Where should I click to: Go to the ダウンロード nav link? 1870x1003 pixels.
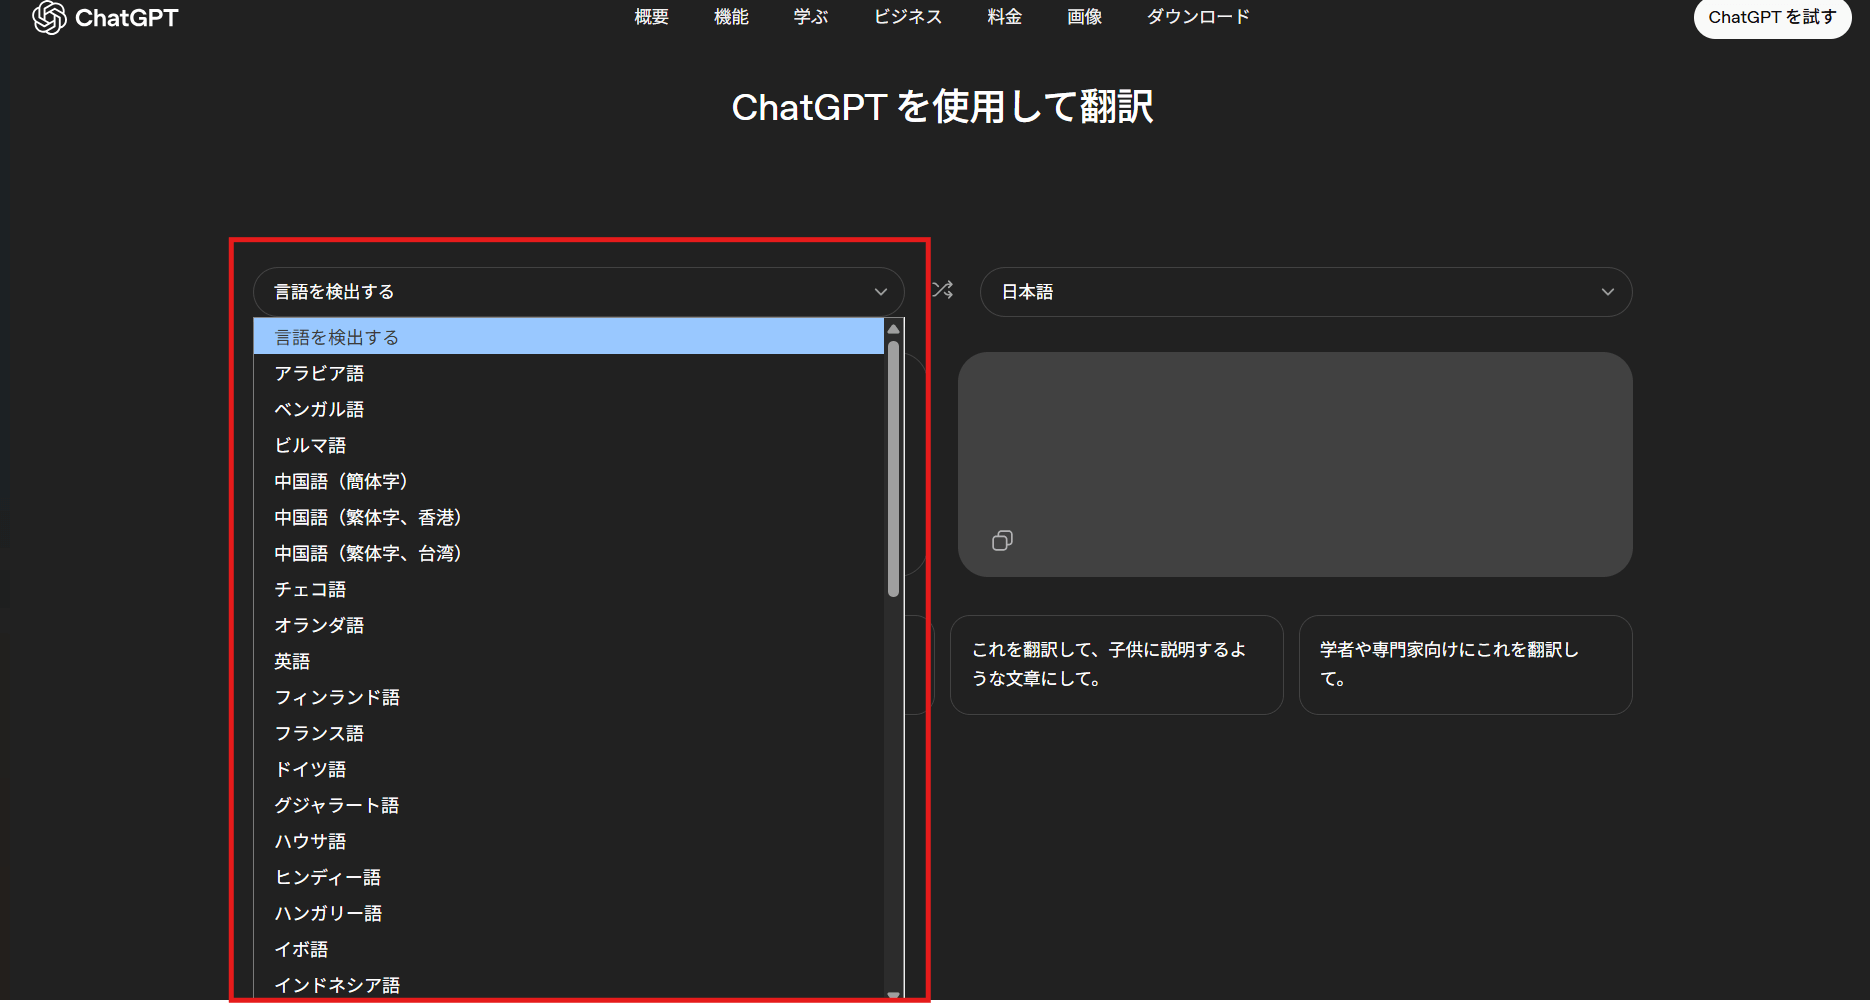1198,17
